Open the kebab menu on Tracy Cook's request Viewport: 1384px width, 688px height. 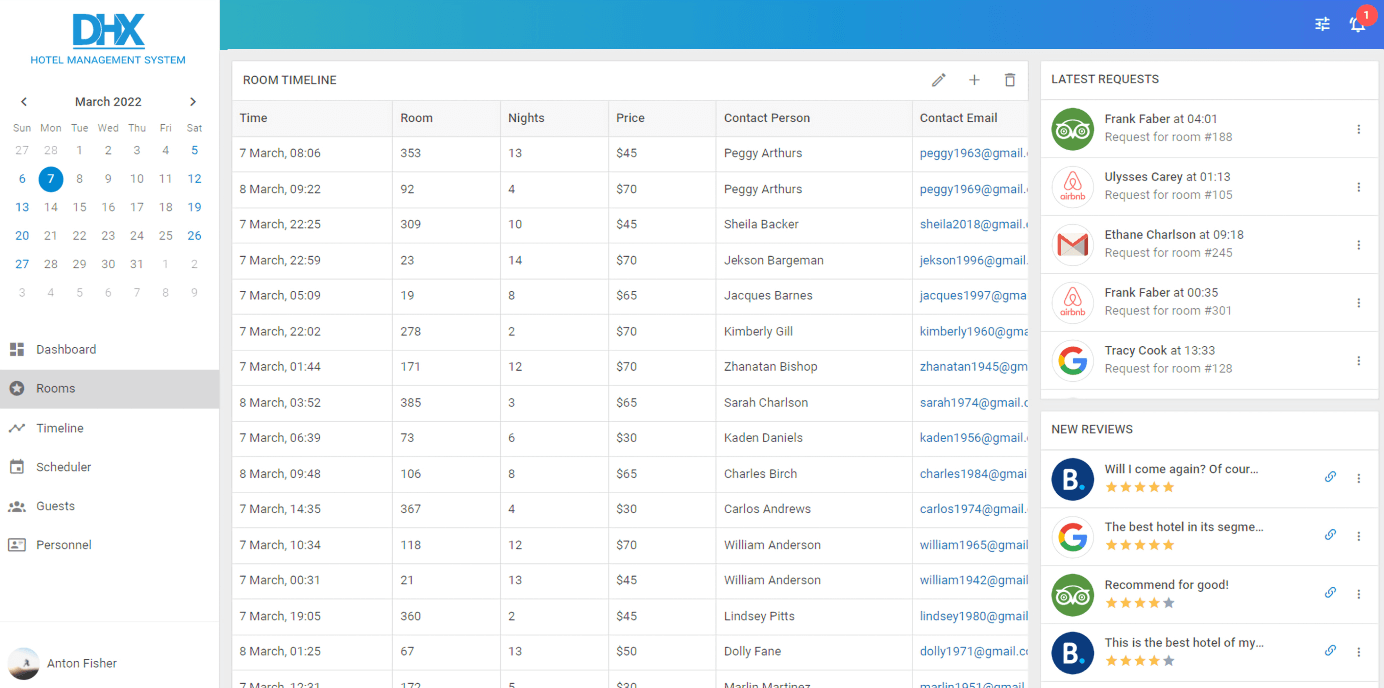click(1358, 360)
